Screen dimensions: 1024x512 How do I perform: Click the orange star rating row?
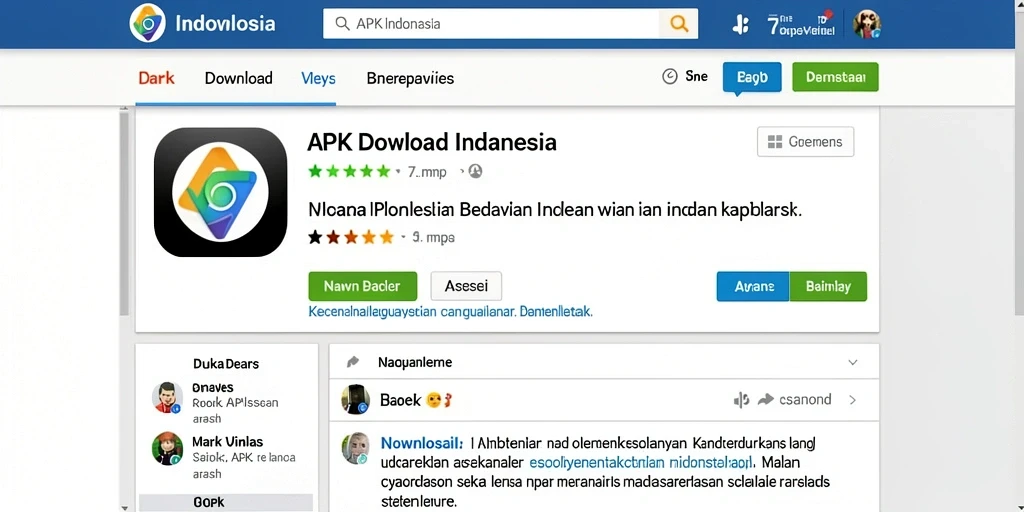coord(351,237)
